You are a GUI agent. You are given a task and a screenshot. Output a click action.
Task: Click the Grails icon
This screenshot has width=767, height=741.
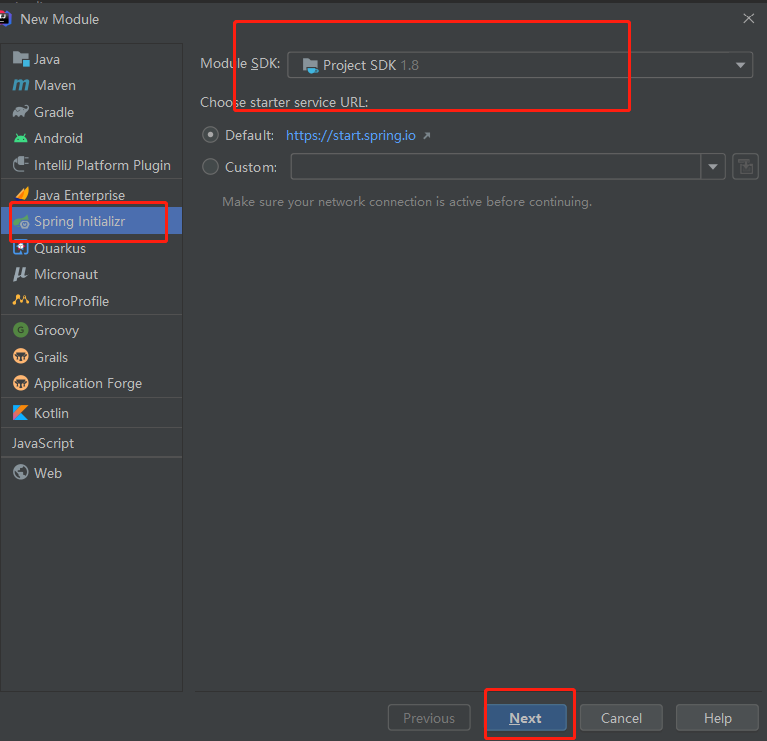point(21,357)
